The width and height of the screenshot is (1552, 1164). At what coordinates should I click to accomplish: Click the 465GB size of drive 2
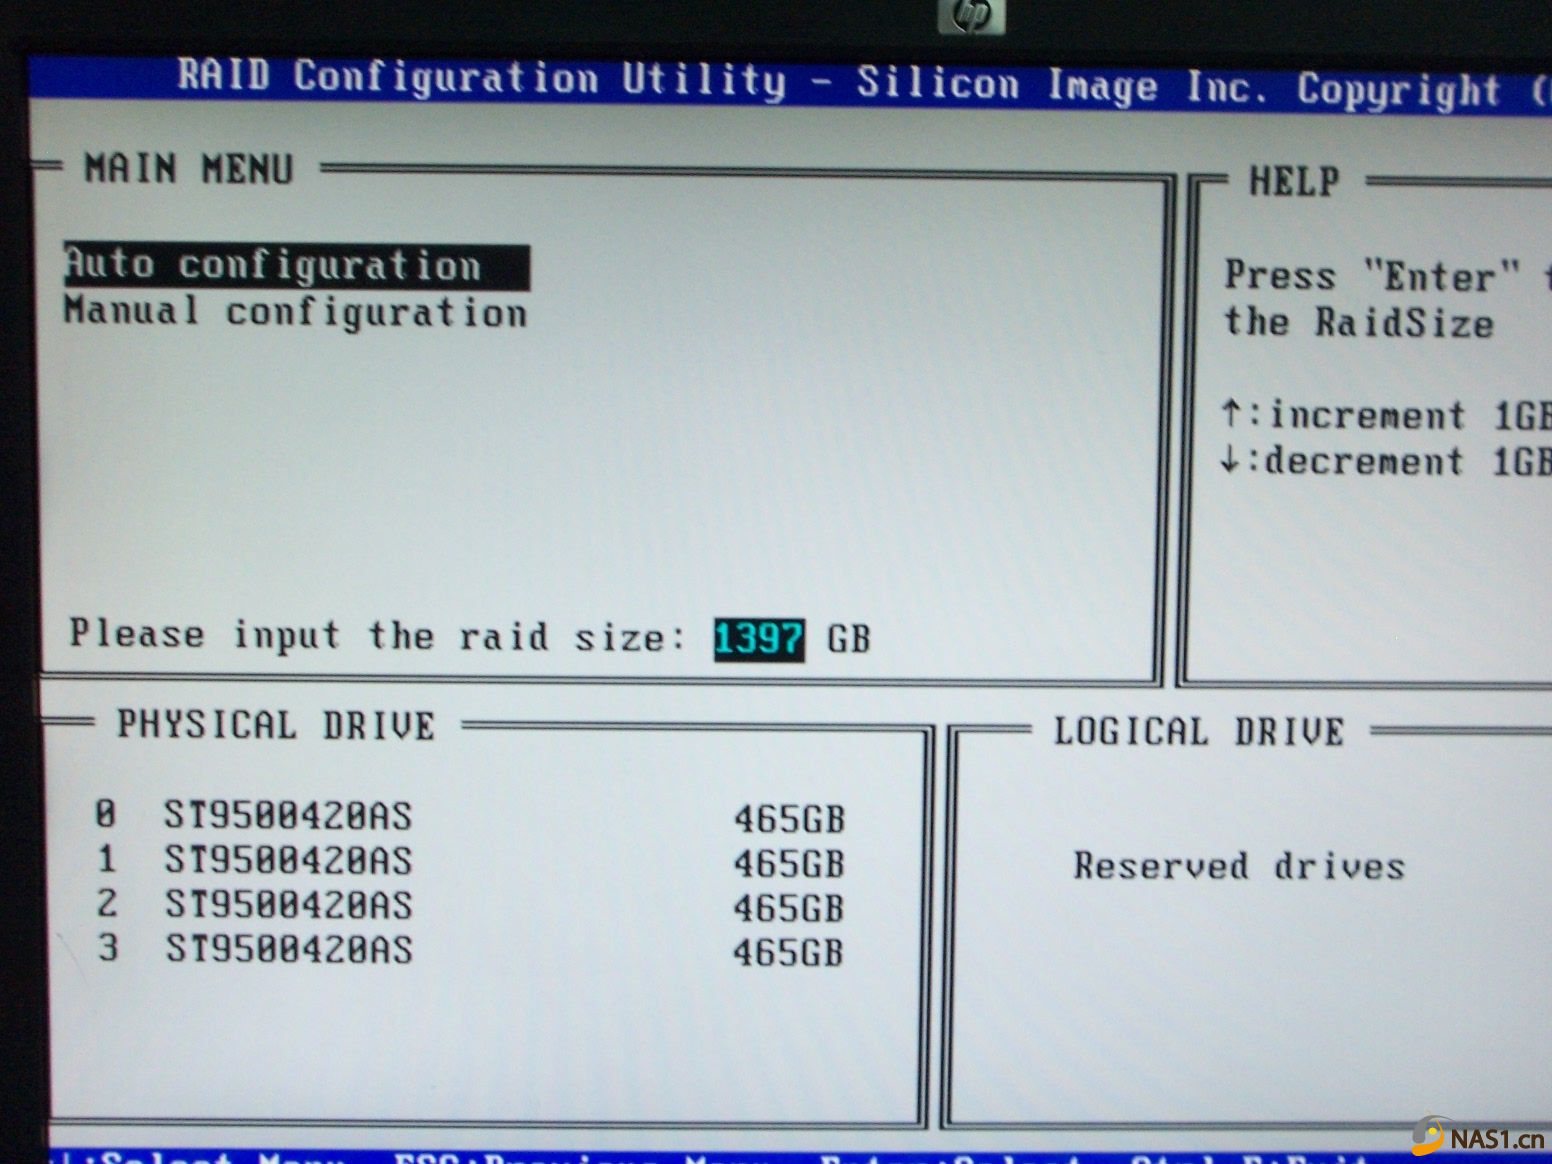[x=789, y=908]
